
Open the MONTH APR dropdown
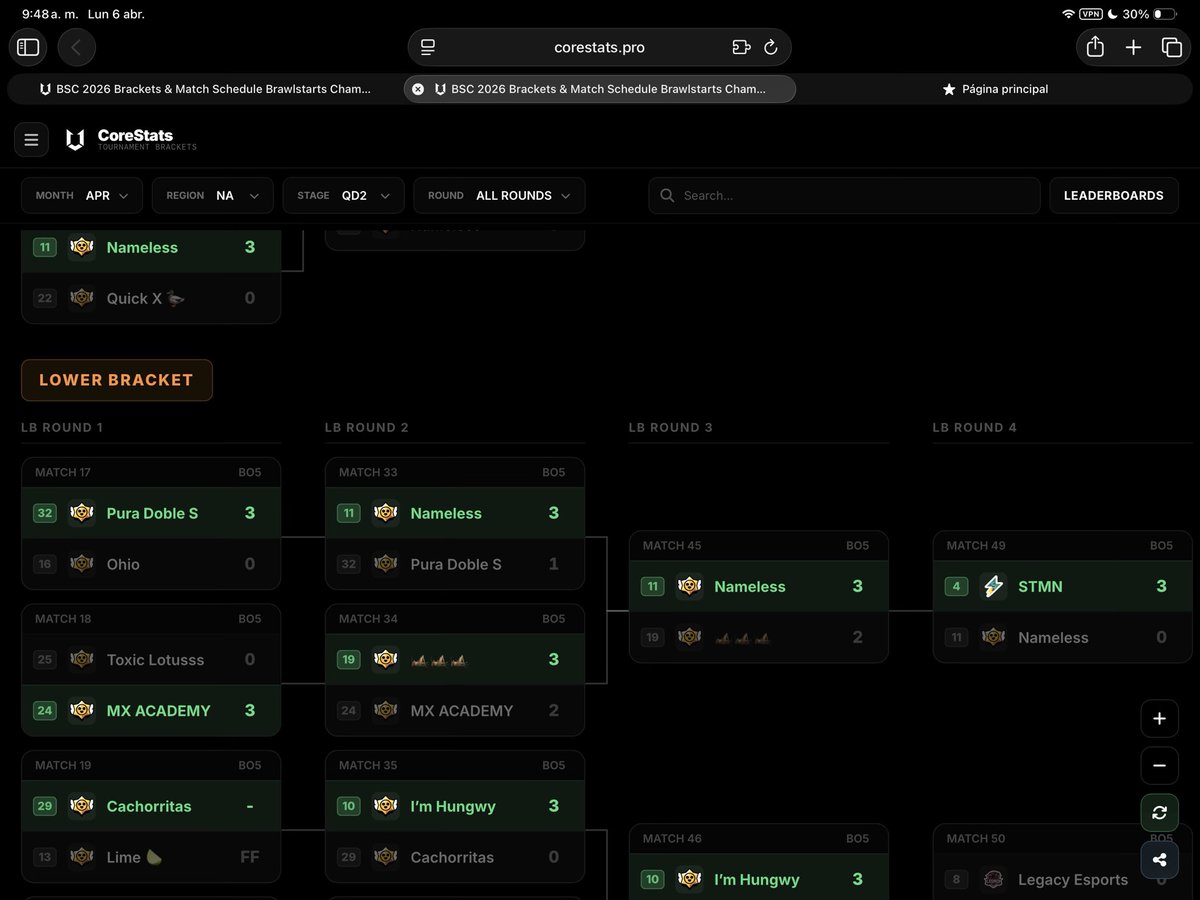[82, 196]
